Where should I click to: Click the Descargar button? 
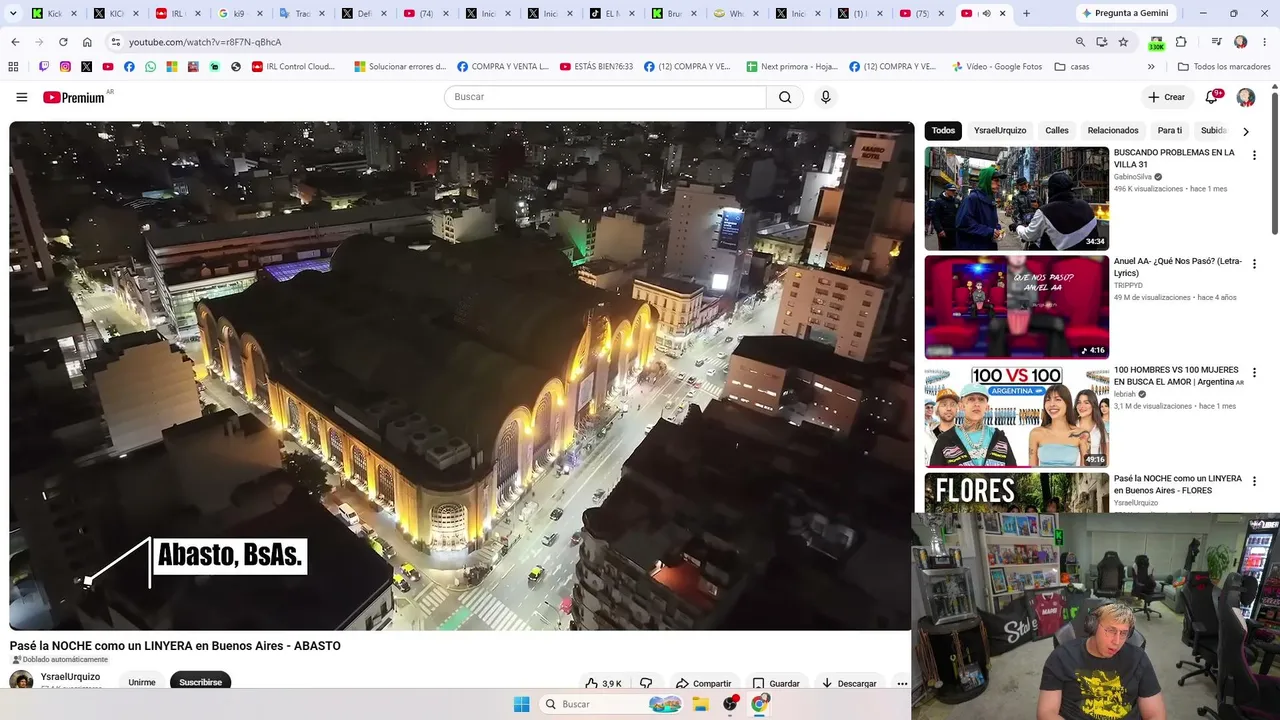[849, 684]
